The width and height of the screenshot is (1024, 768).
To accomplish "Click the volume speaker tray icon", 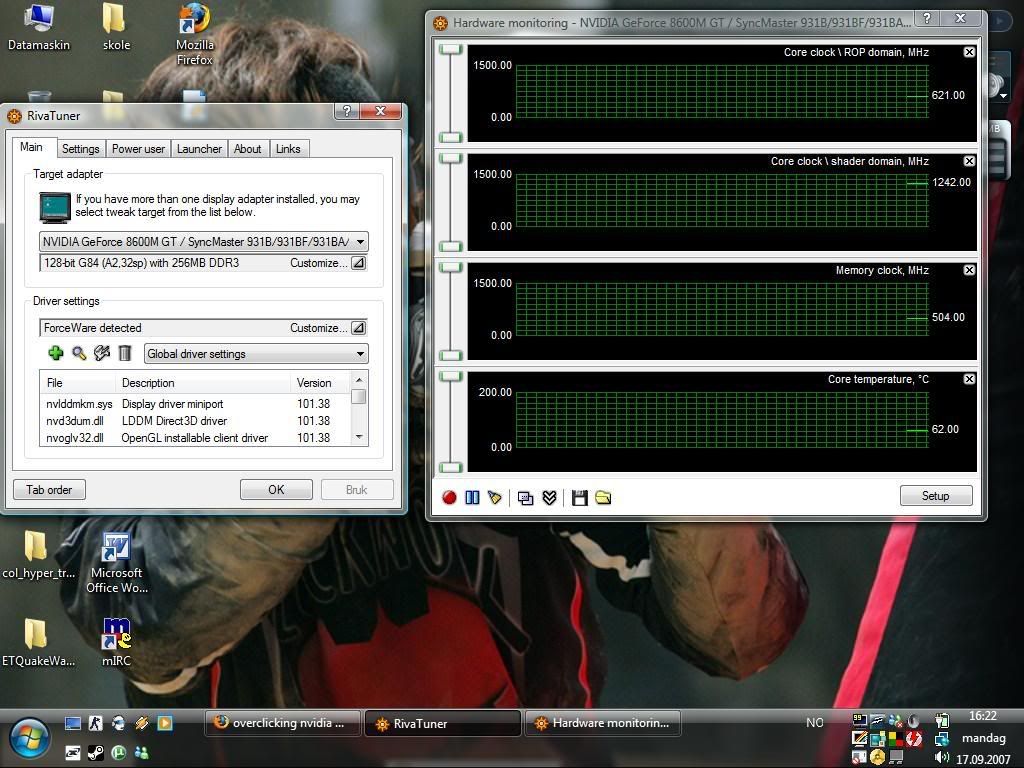I will 941,758.
